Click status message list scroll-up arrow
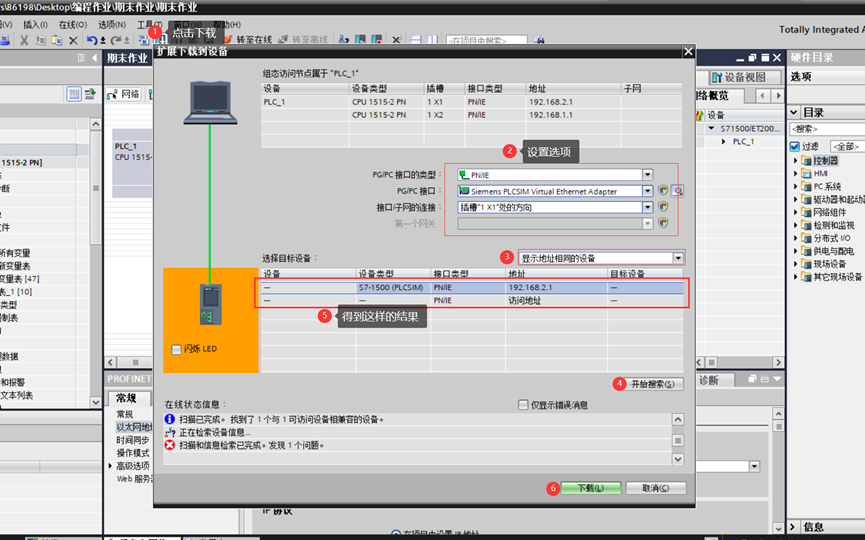 click(x=678, y=420)
